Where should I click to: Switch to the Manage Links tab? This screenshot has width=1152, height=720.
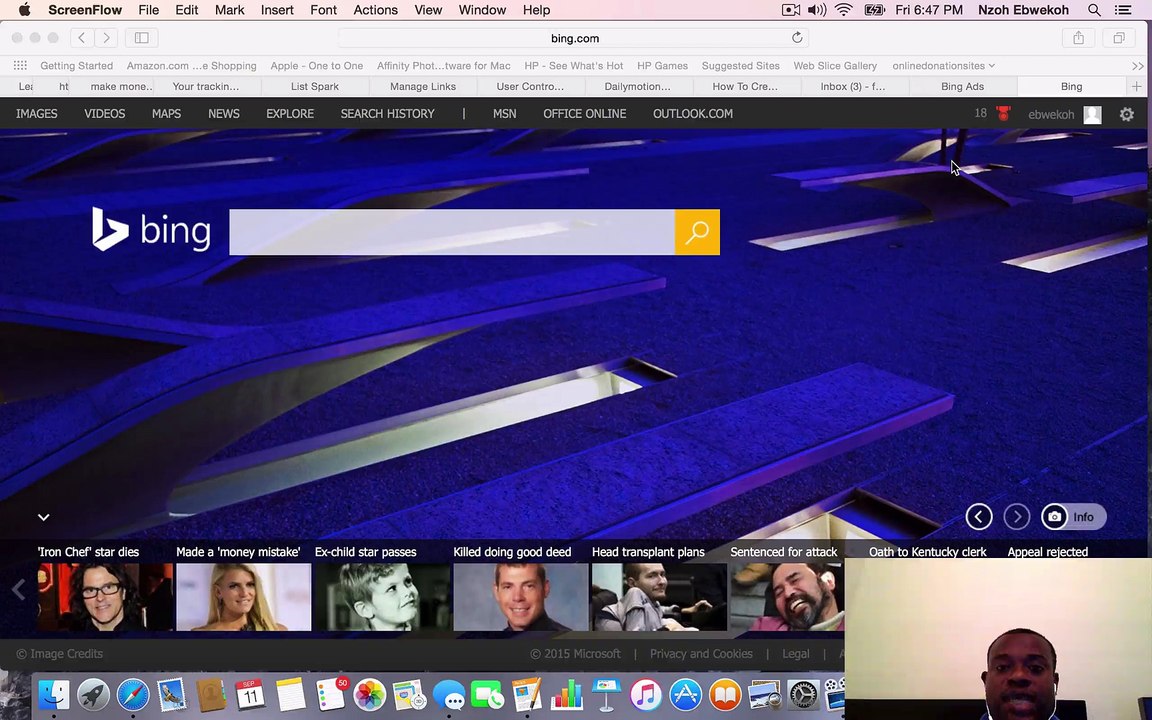(422, 87)
